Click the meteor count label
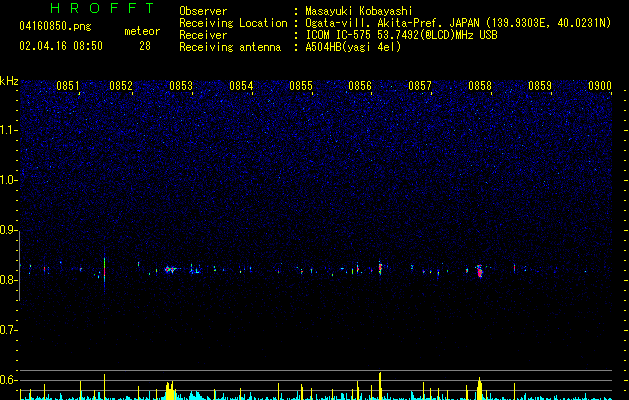Screen dimensions: 629x400 click(x=142, y=31)
